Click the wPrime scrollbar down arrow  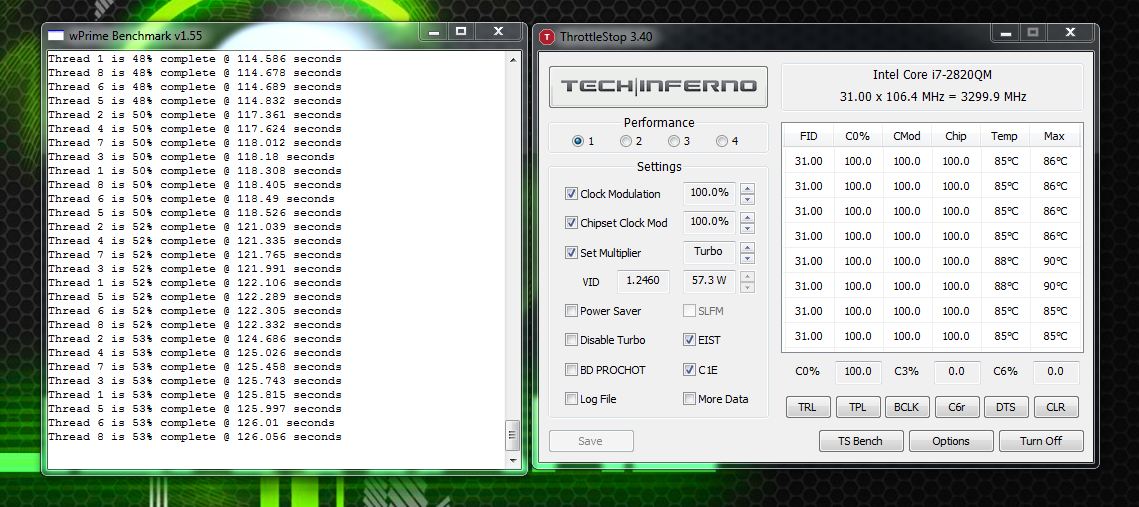(513, 460)
